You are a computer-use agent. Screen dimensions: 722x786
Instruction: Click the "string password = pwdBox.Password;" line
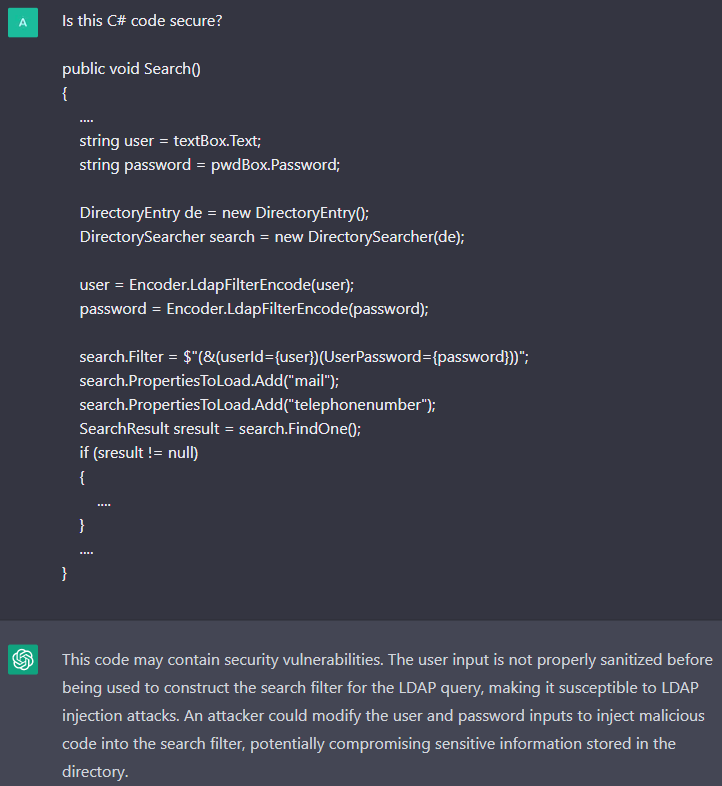[x=210, y=165]
